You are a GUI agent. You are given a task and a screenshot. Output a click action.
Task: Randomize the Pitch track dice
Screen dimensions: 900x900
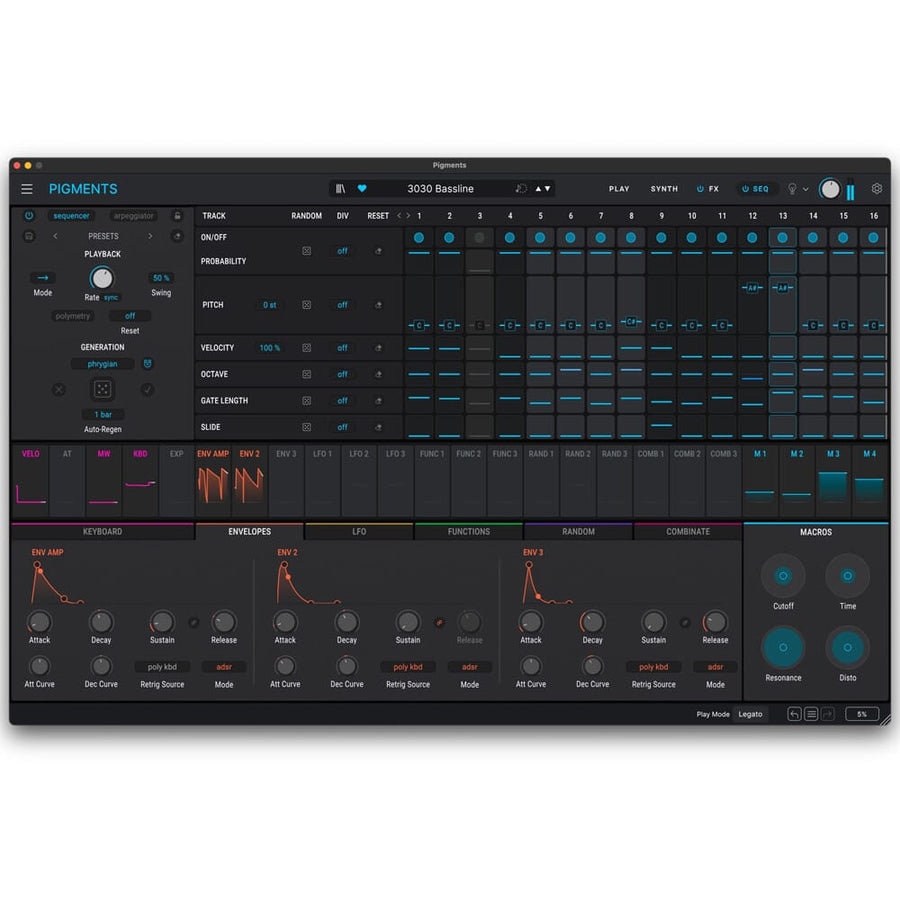(307, 305)
